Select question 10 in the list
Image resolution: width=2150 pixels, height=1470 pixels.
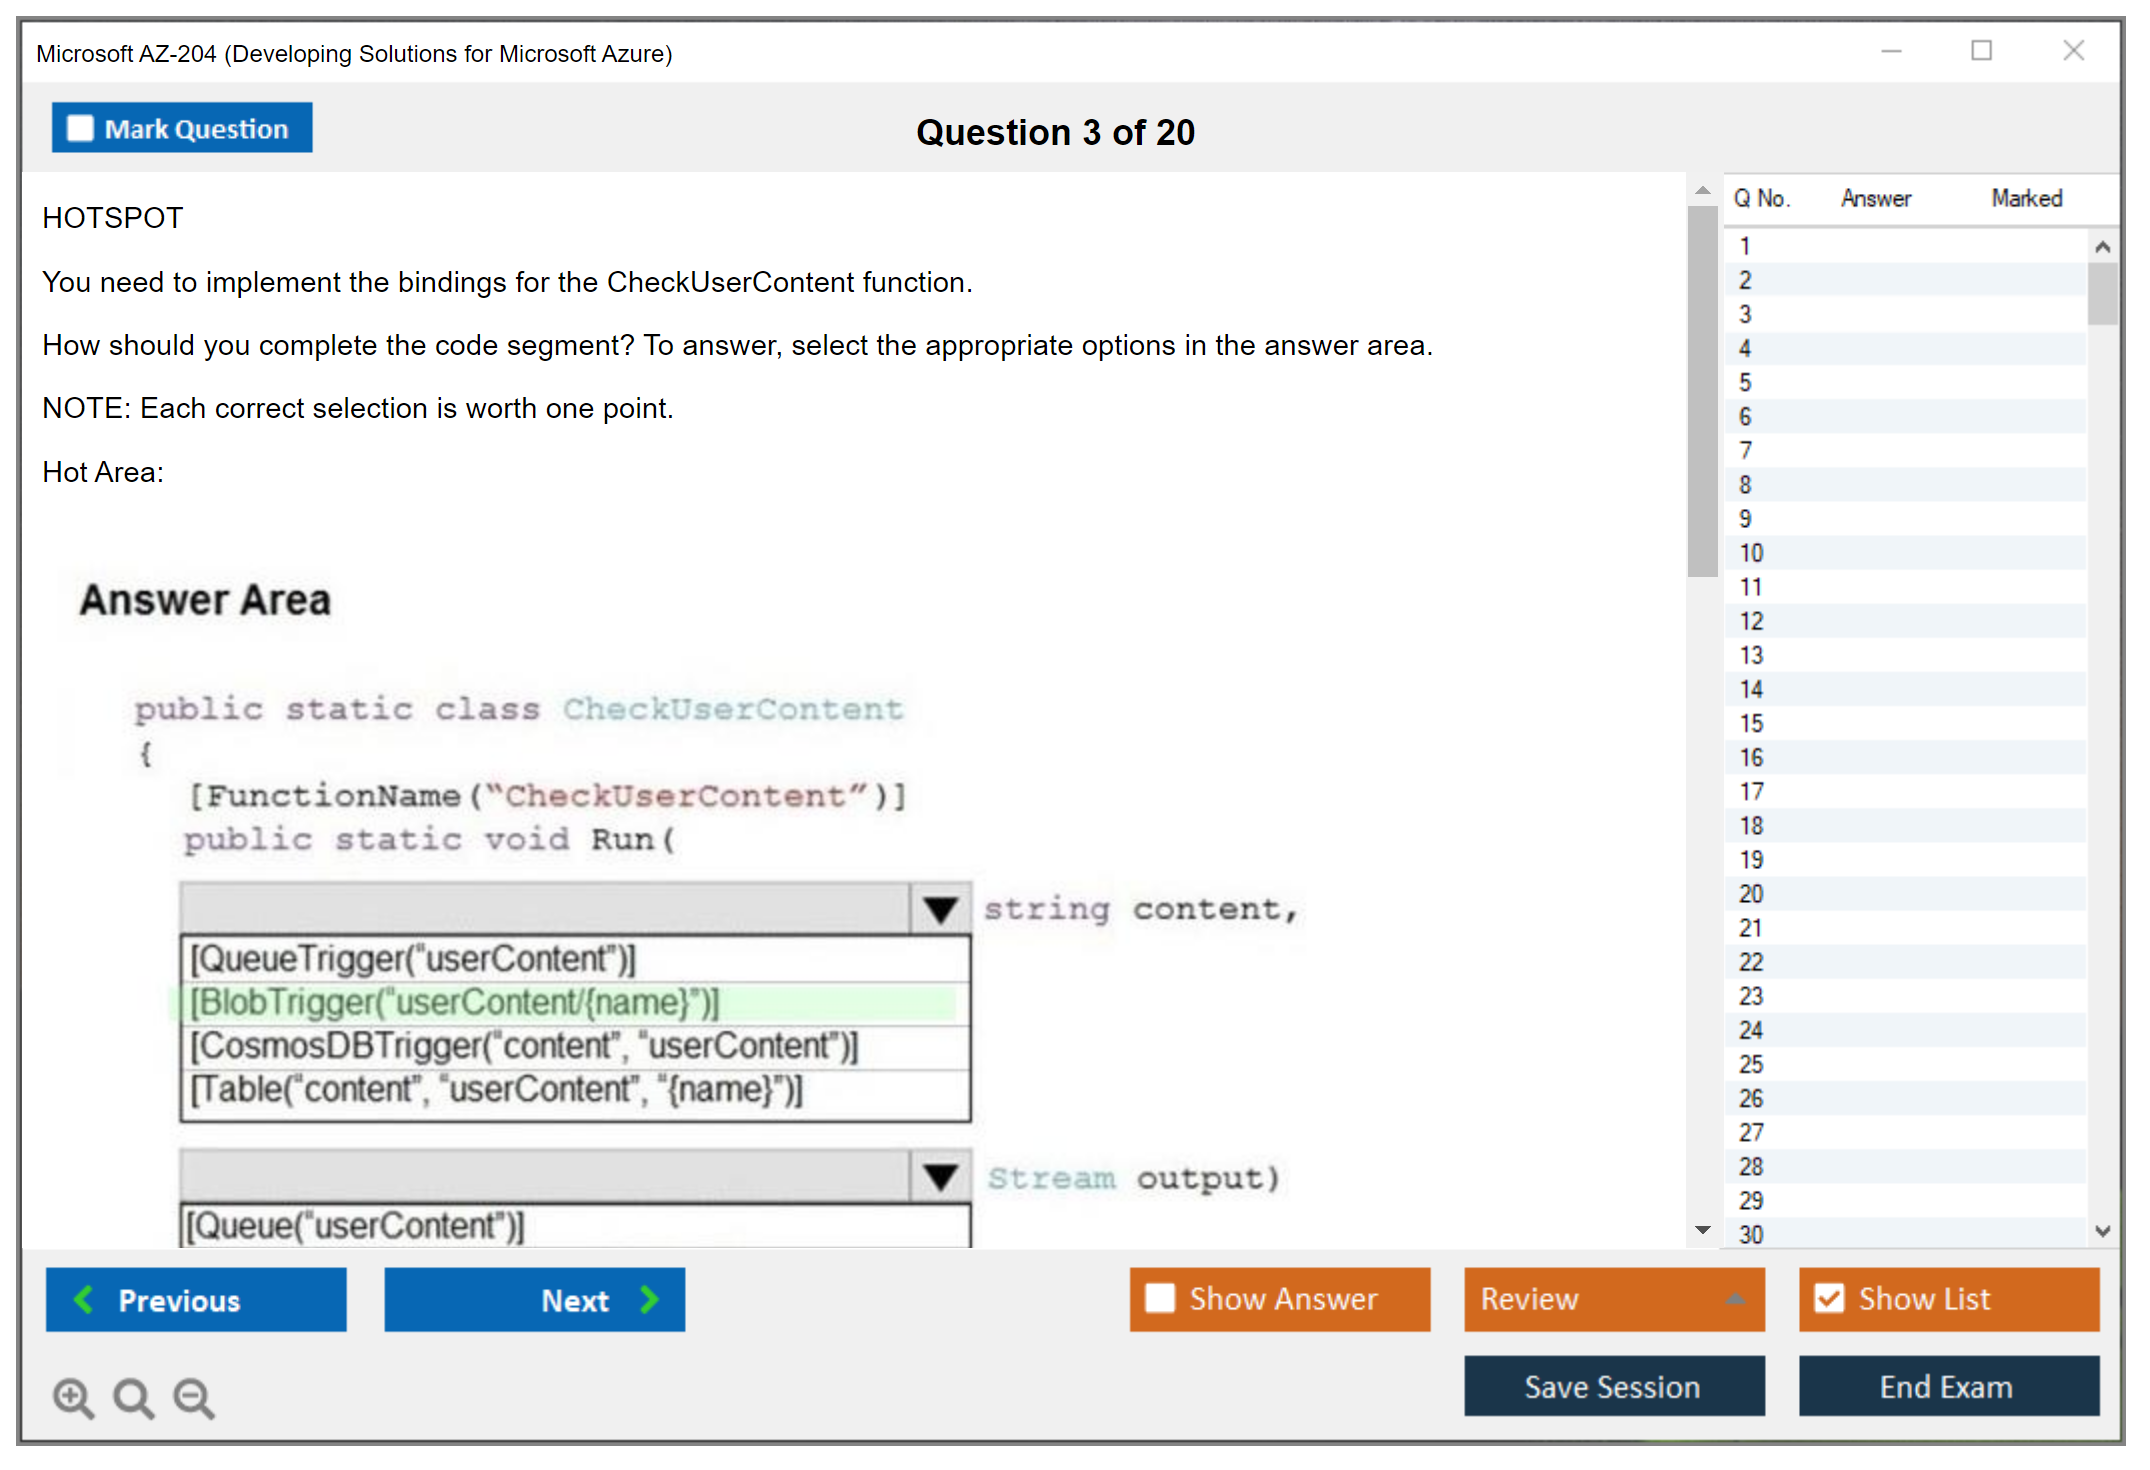tap(1752, 553)
